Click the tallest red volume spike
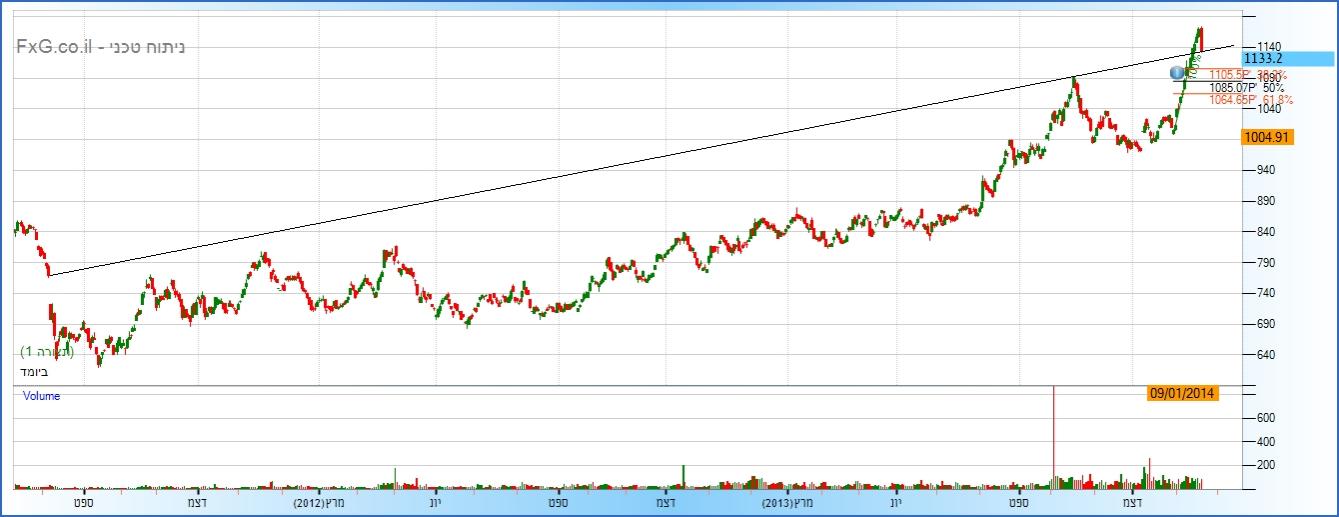 (1054, 430)
